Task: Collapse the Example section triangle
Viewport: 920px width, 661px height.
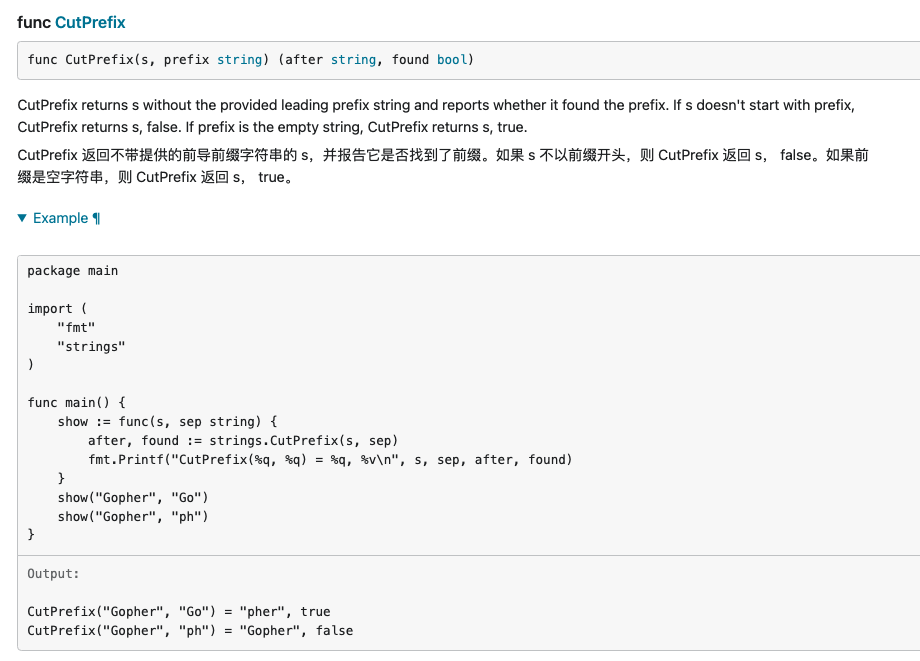Action: pyautogui.click(x=23, y=218)
